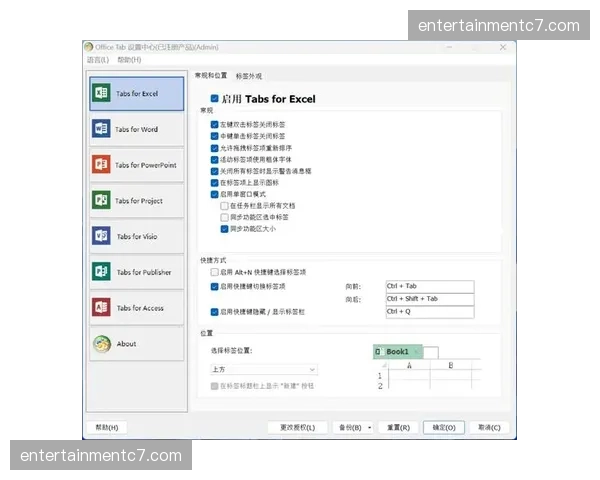Click column A header in preview
The height and width of the screenshot is (480, 600).
pyautogui.click(x=409, y=366)
